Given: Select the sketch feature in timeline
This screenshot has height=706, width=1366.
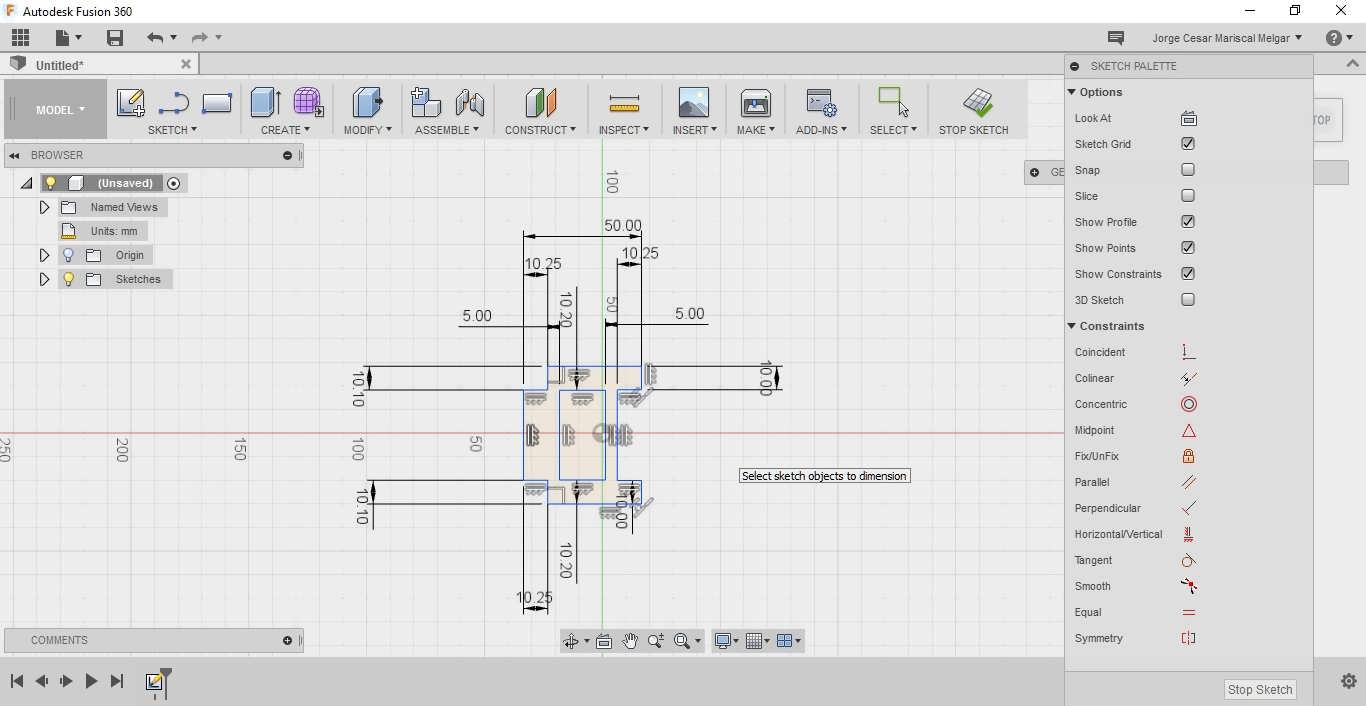Looking at the screenshot, I should [x=154, y=682].
